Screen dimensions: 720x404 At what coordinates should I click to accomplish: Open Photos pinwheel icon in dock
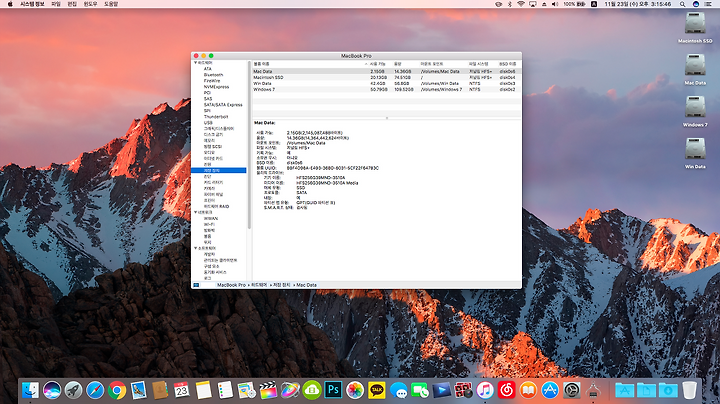coord(355,390)
